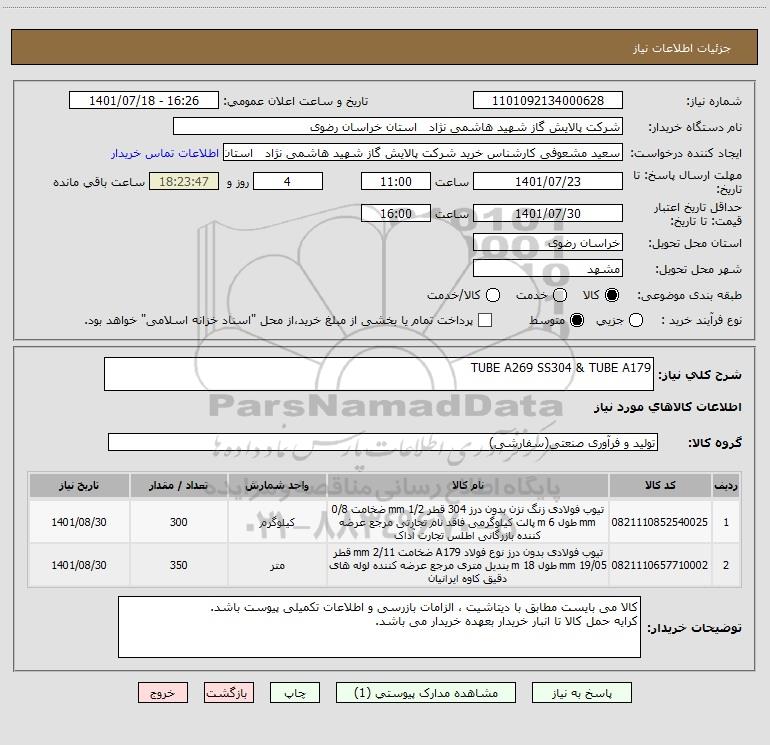Click the days remaining field showing 4
This screenshot has width=770, height=745.
click(288, 181)
